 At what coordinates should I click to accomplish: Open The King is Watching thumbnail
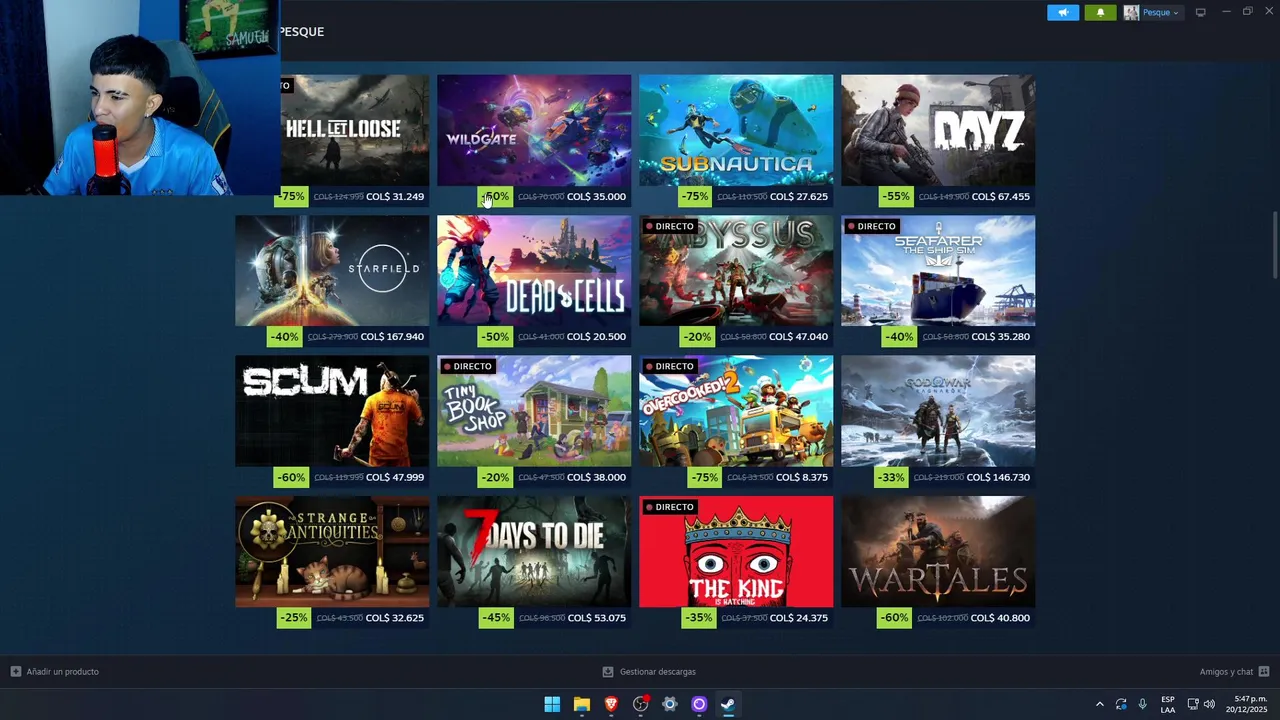pos(736,552)
